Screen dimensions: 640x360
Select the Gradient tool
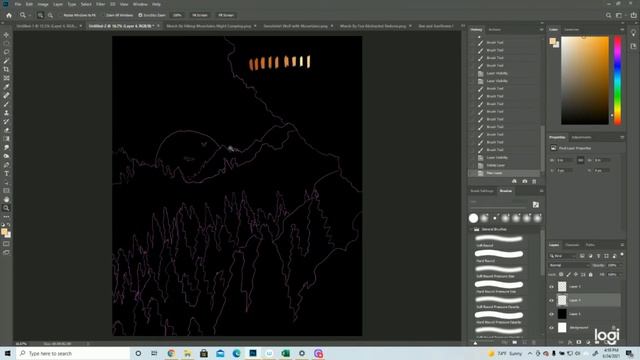pos(6,139)
